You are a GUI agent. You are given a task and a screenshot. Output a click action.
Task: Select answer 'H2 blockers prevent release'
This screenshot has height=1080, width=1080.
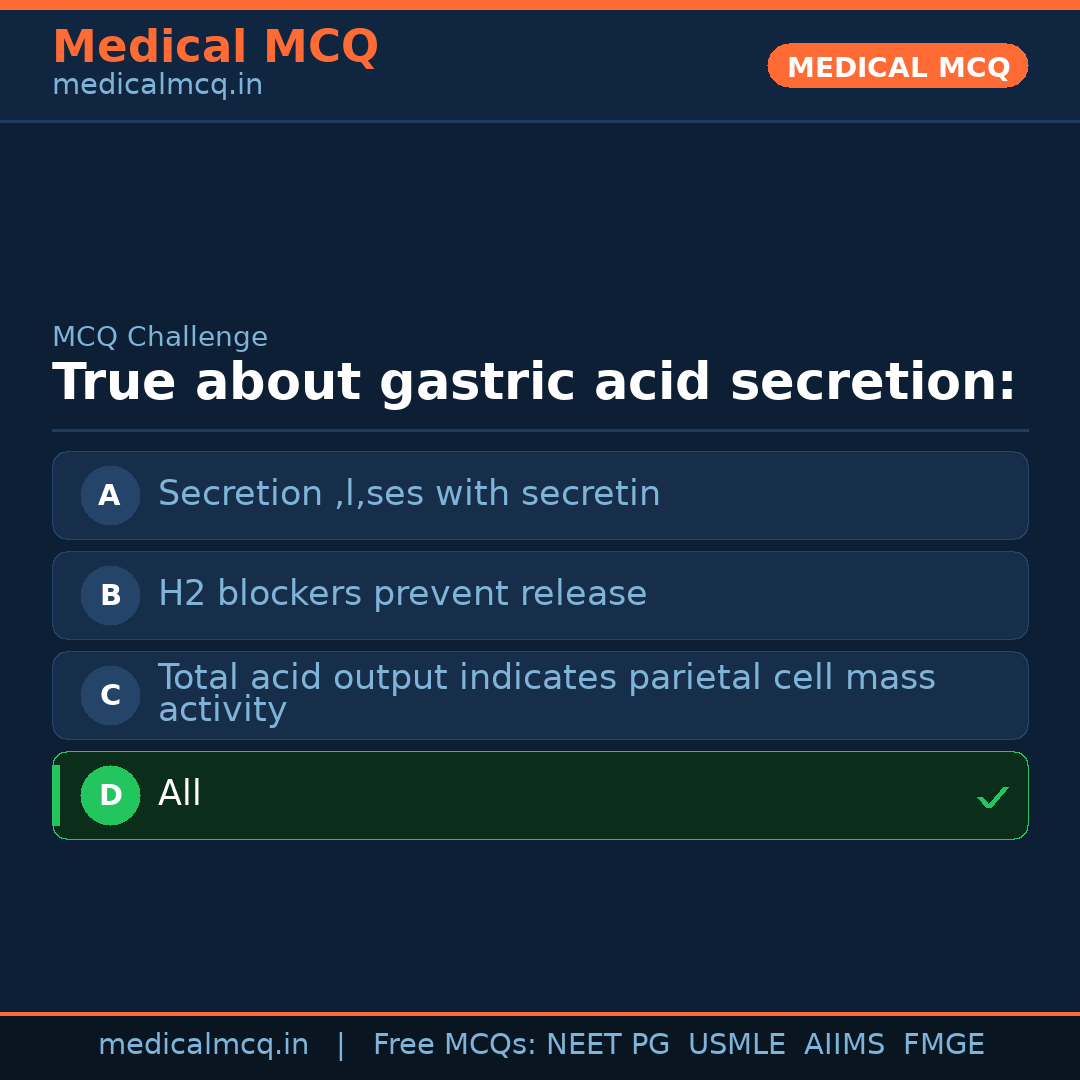point(402,594)
